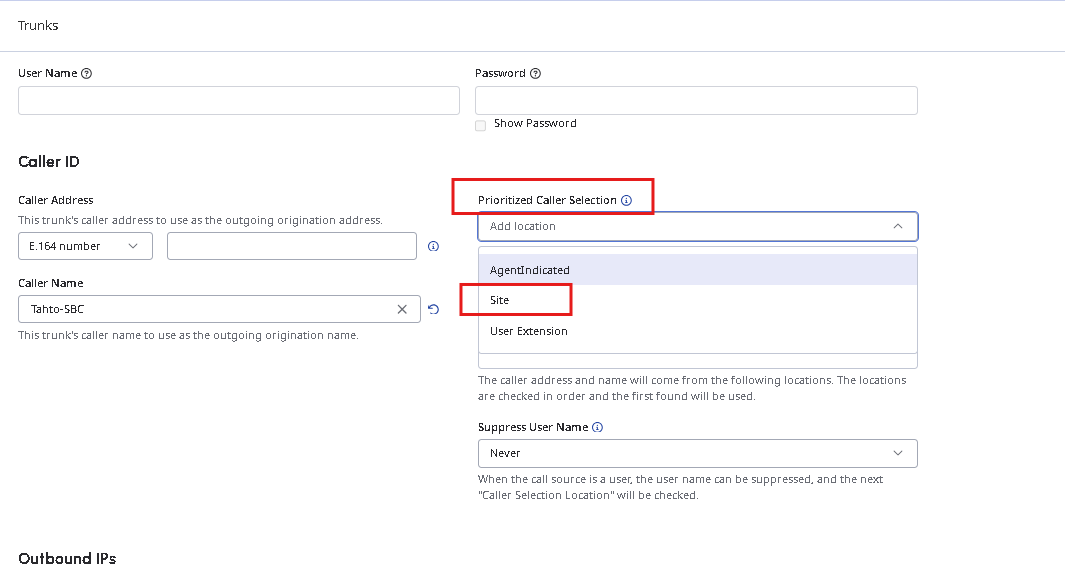
Task: Click the Caller Address number field
Action: pos(291,246)
